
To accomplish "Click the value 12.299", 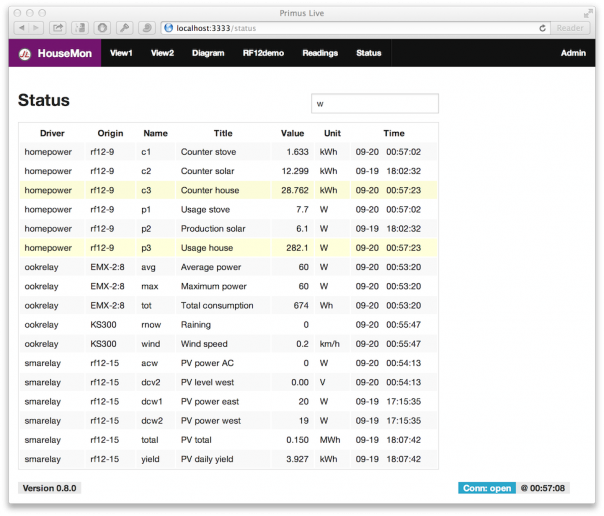I will 295,171.
